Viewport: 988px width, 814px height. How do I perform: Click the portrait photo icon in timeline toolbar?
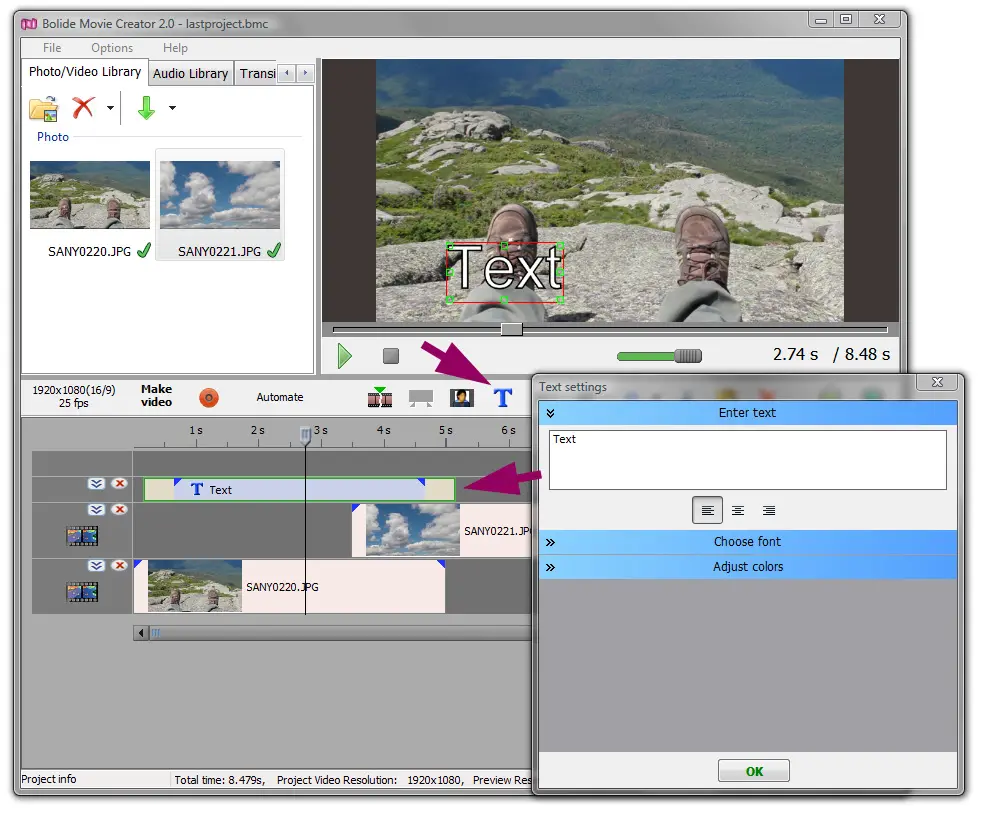[x=461, y=398]
